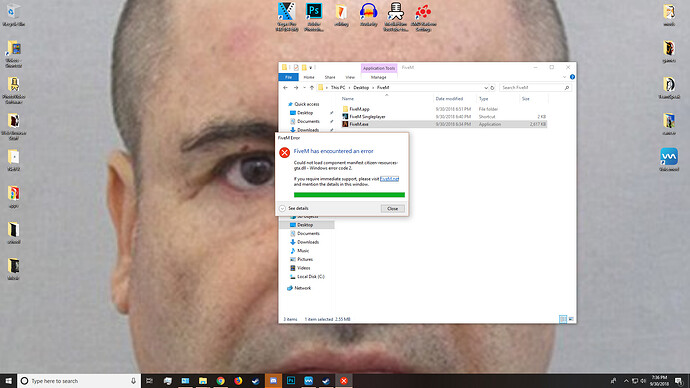Switch to details view in Explorer status bar
The width and height of the screenshot is (690, 388).
coord(563,319)
